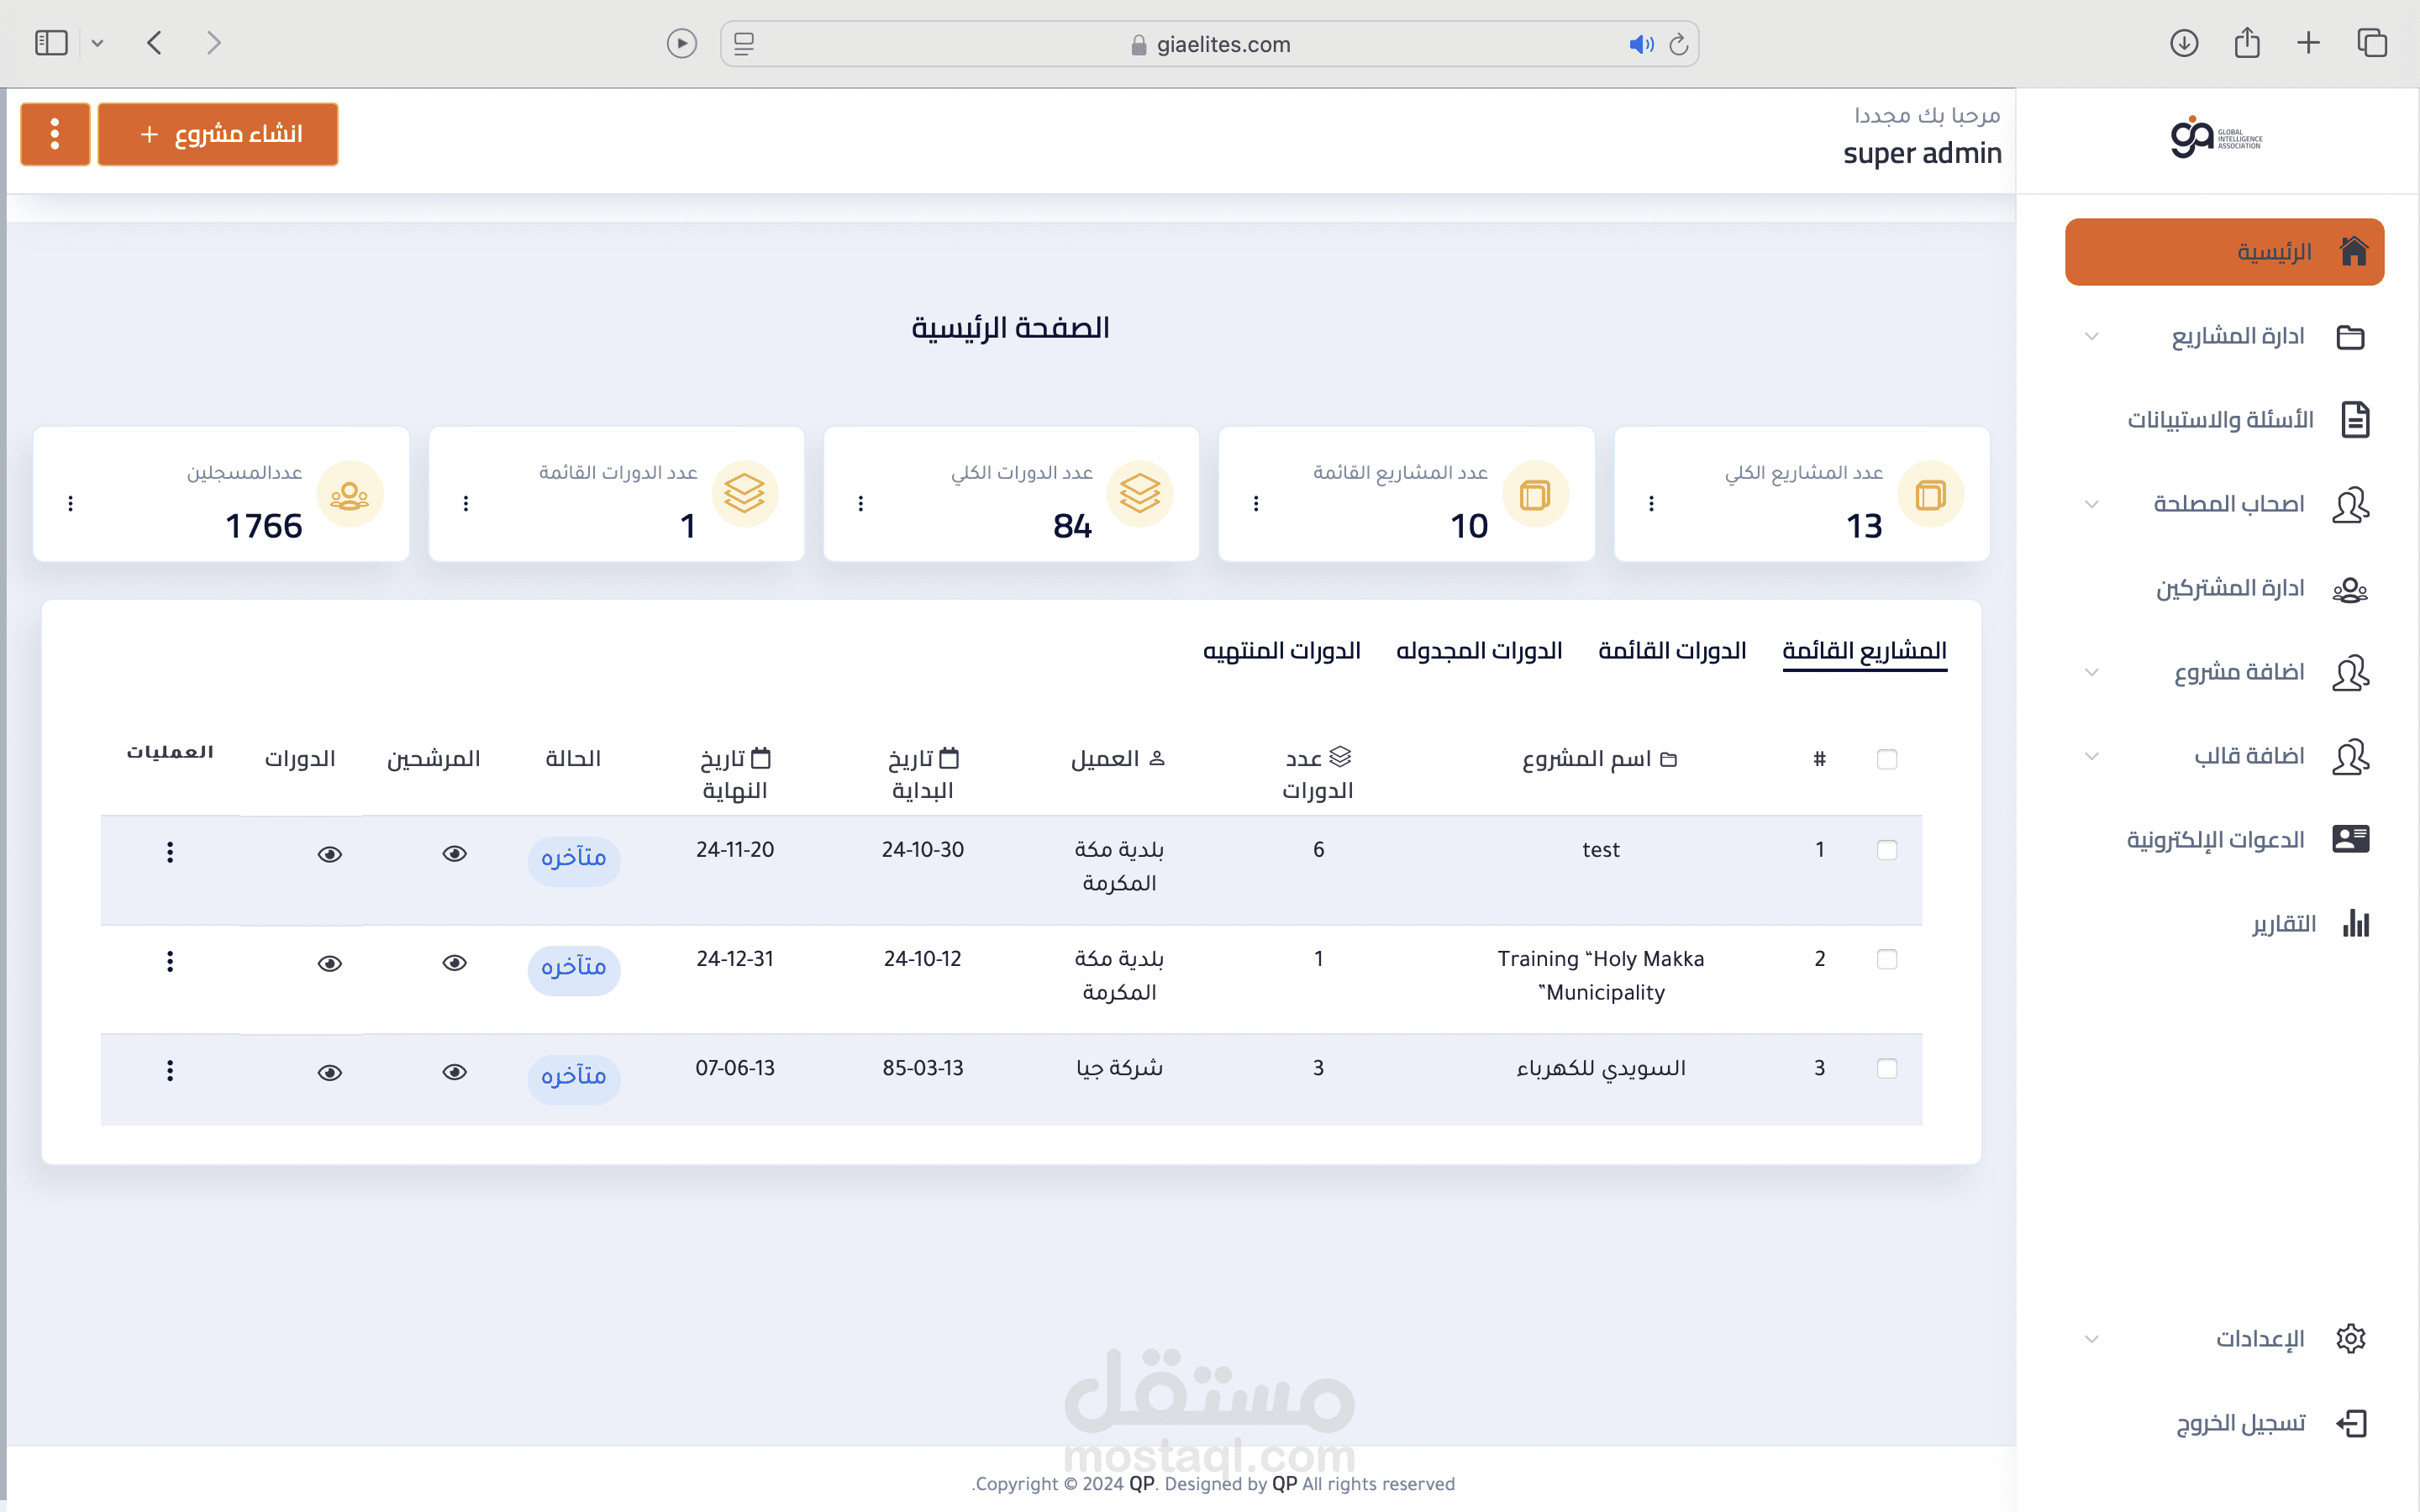Expand the اصحاب المصلحة section
The image size is (2420, 1512).
point(2093,503)
